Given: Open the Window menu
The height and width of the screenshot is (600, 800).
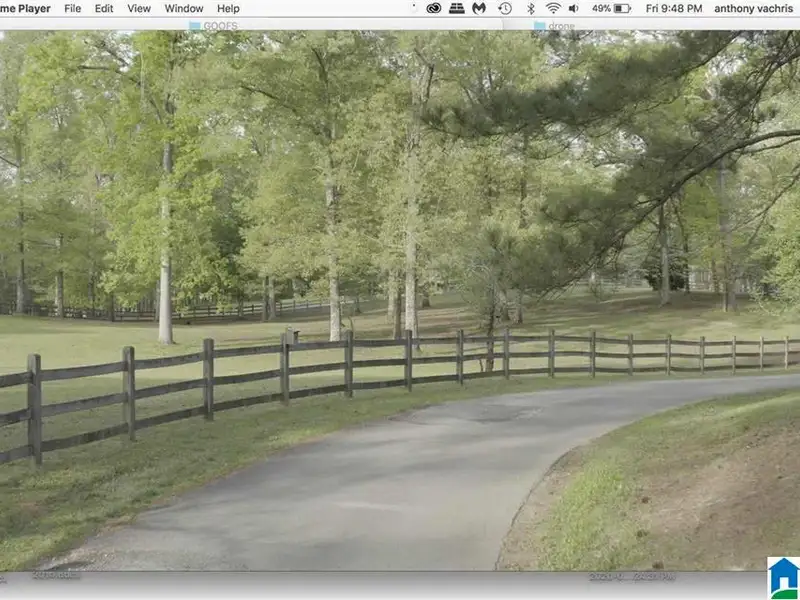Looking at the screenshot, I should 184,8.
